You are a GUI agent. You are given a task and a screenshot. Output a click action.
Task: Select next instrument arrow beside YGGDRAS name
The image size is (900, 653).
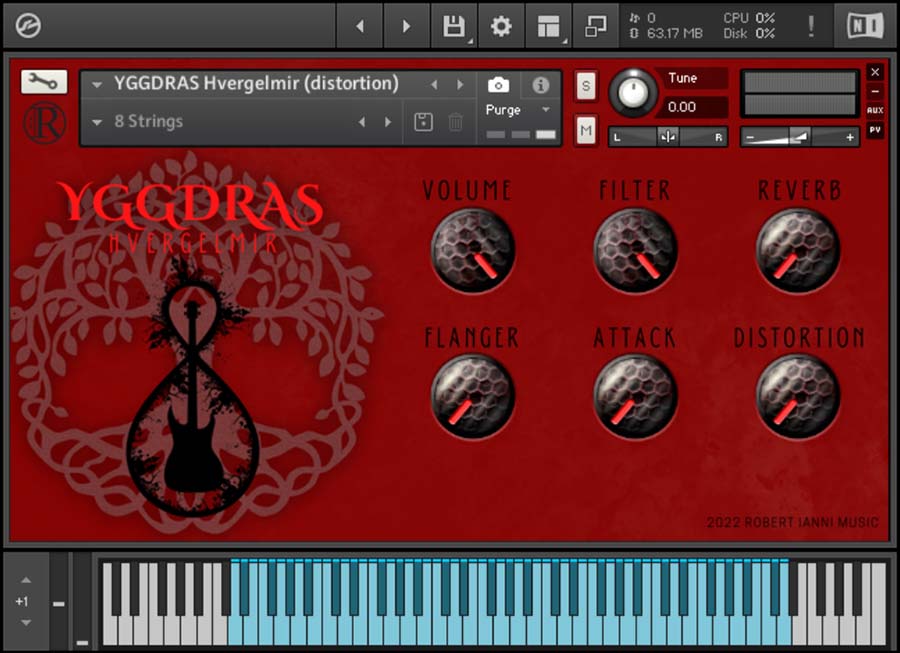coord(460,84)
